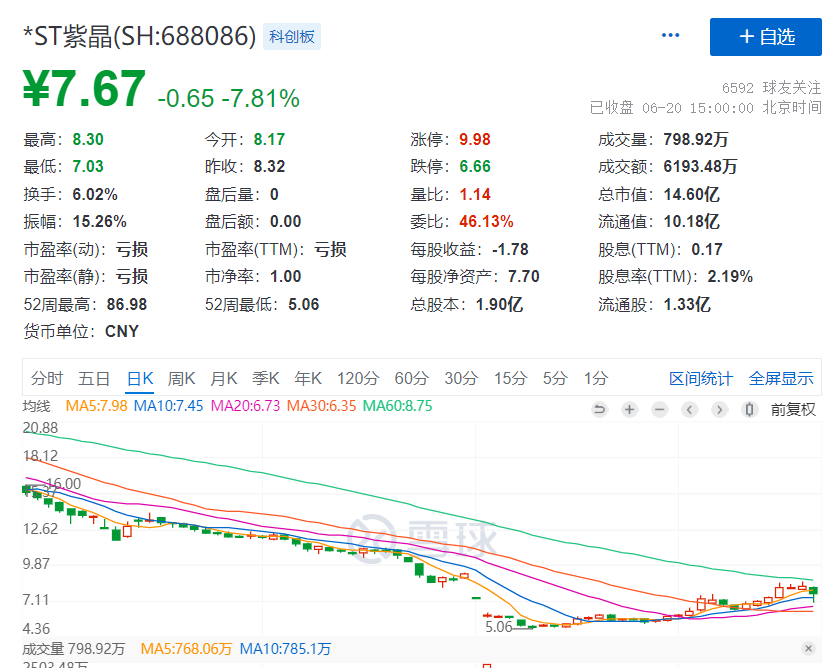Zoom in the K-line chart with plus icon
The image size is (831, 668).
[x=629, y=409]
